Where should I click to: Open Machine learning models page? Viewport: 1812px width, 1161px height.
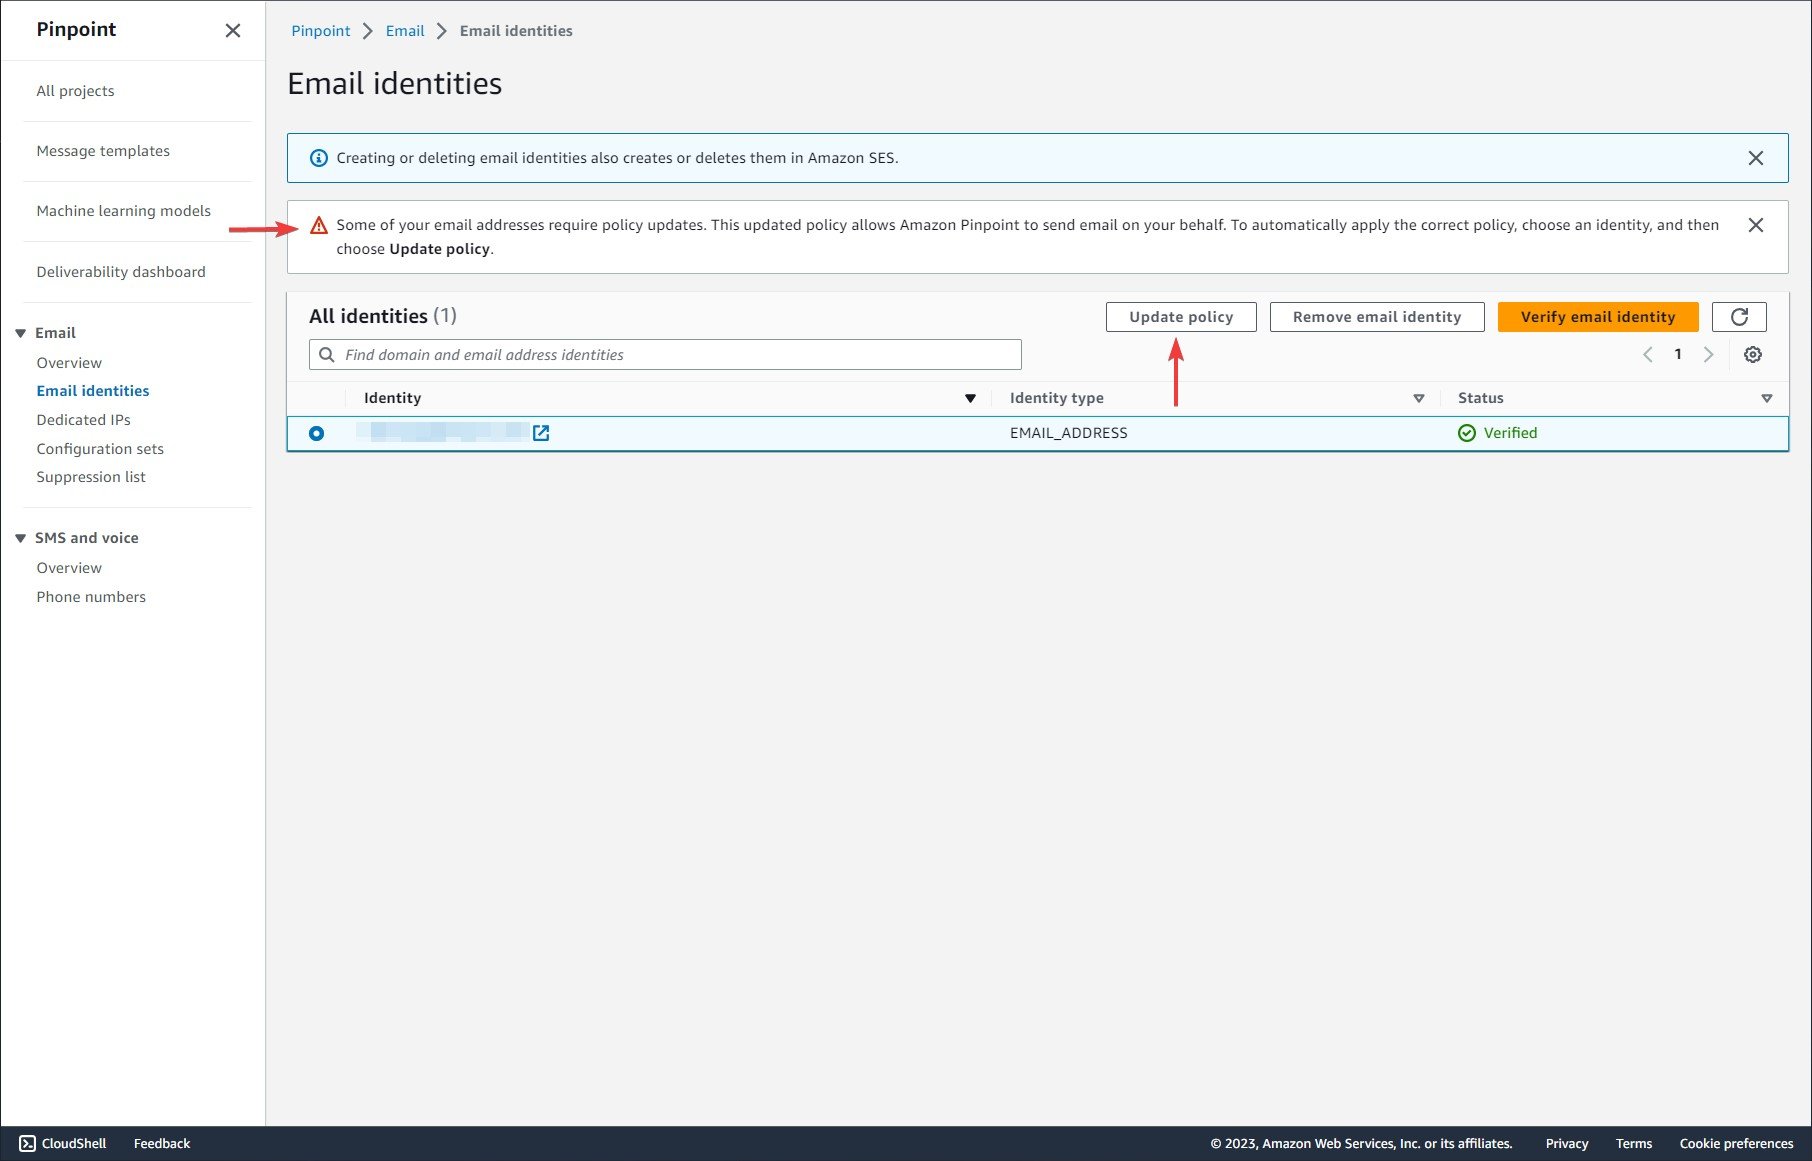(124, 211)
